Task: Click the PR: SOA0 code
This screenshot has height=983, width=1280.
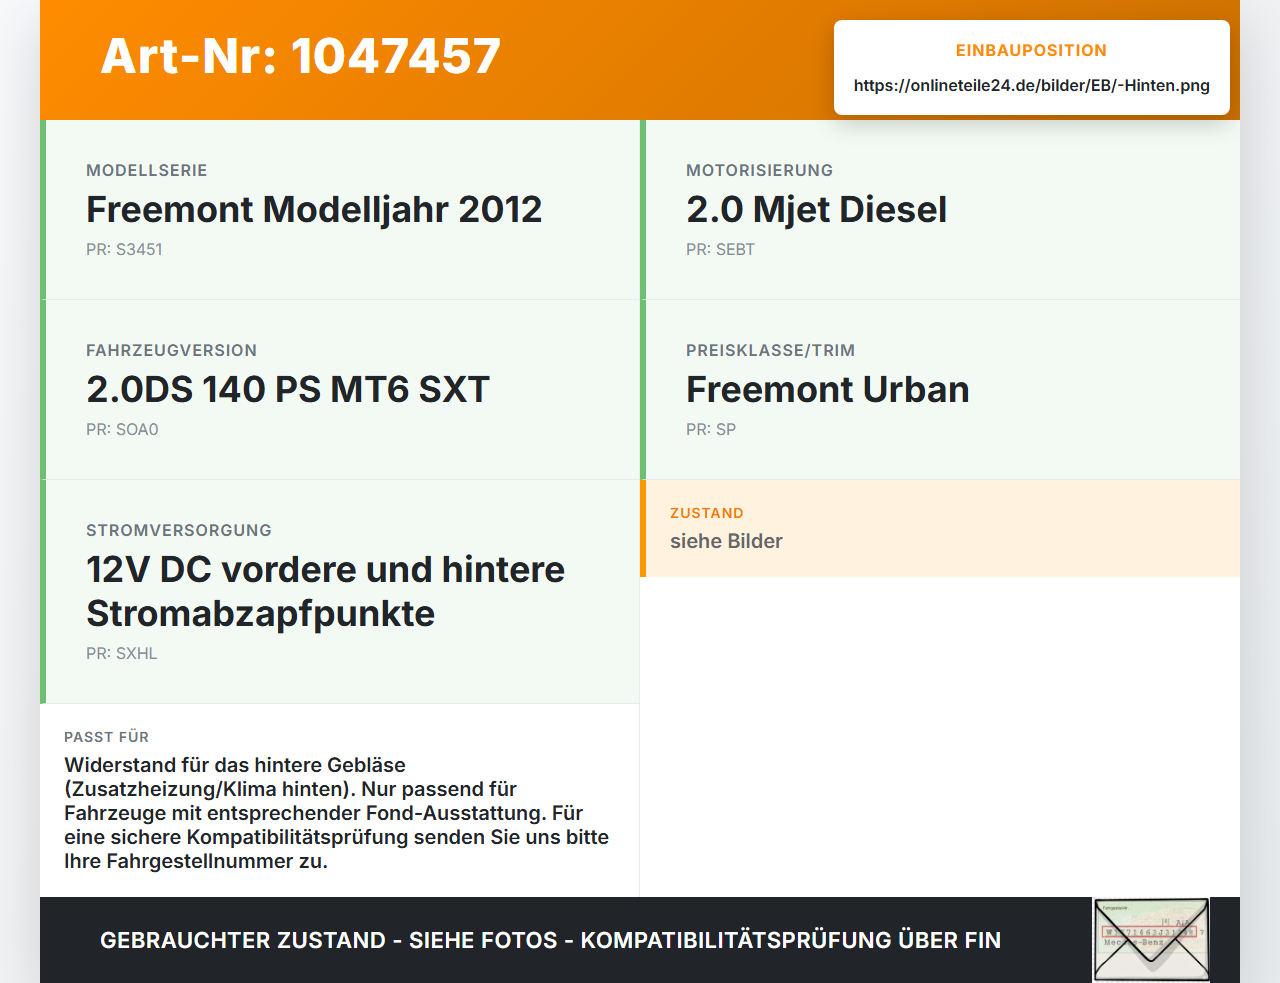Action: tap(122, 429)
